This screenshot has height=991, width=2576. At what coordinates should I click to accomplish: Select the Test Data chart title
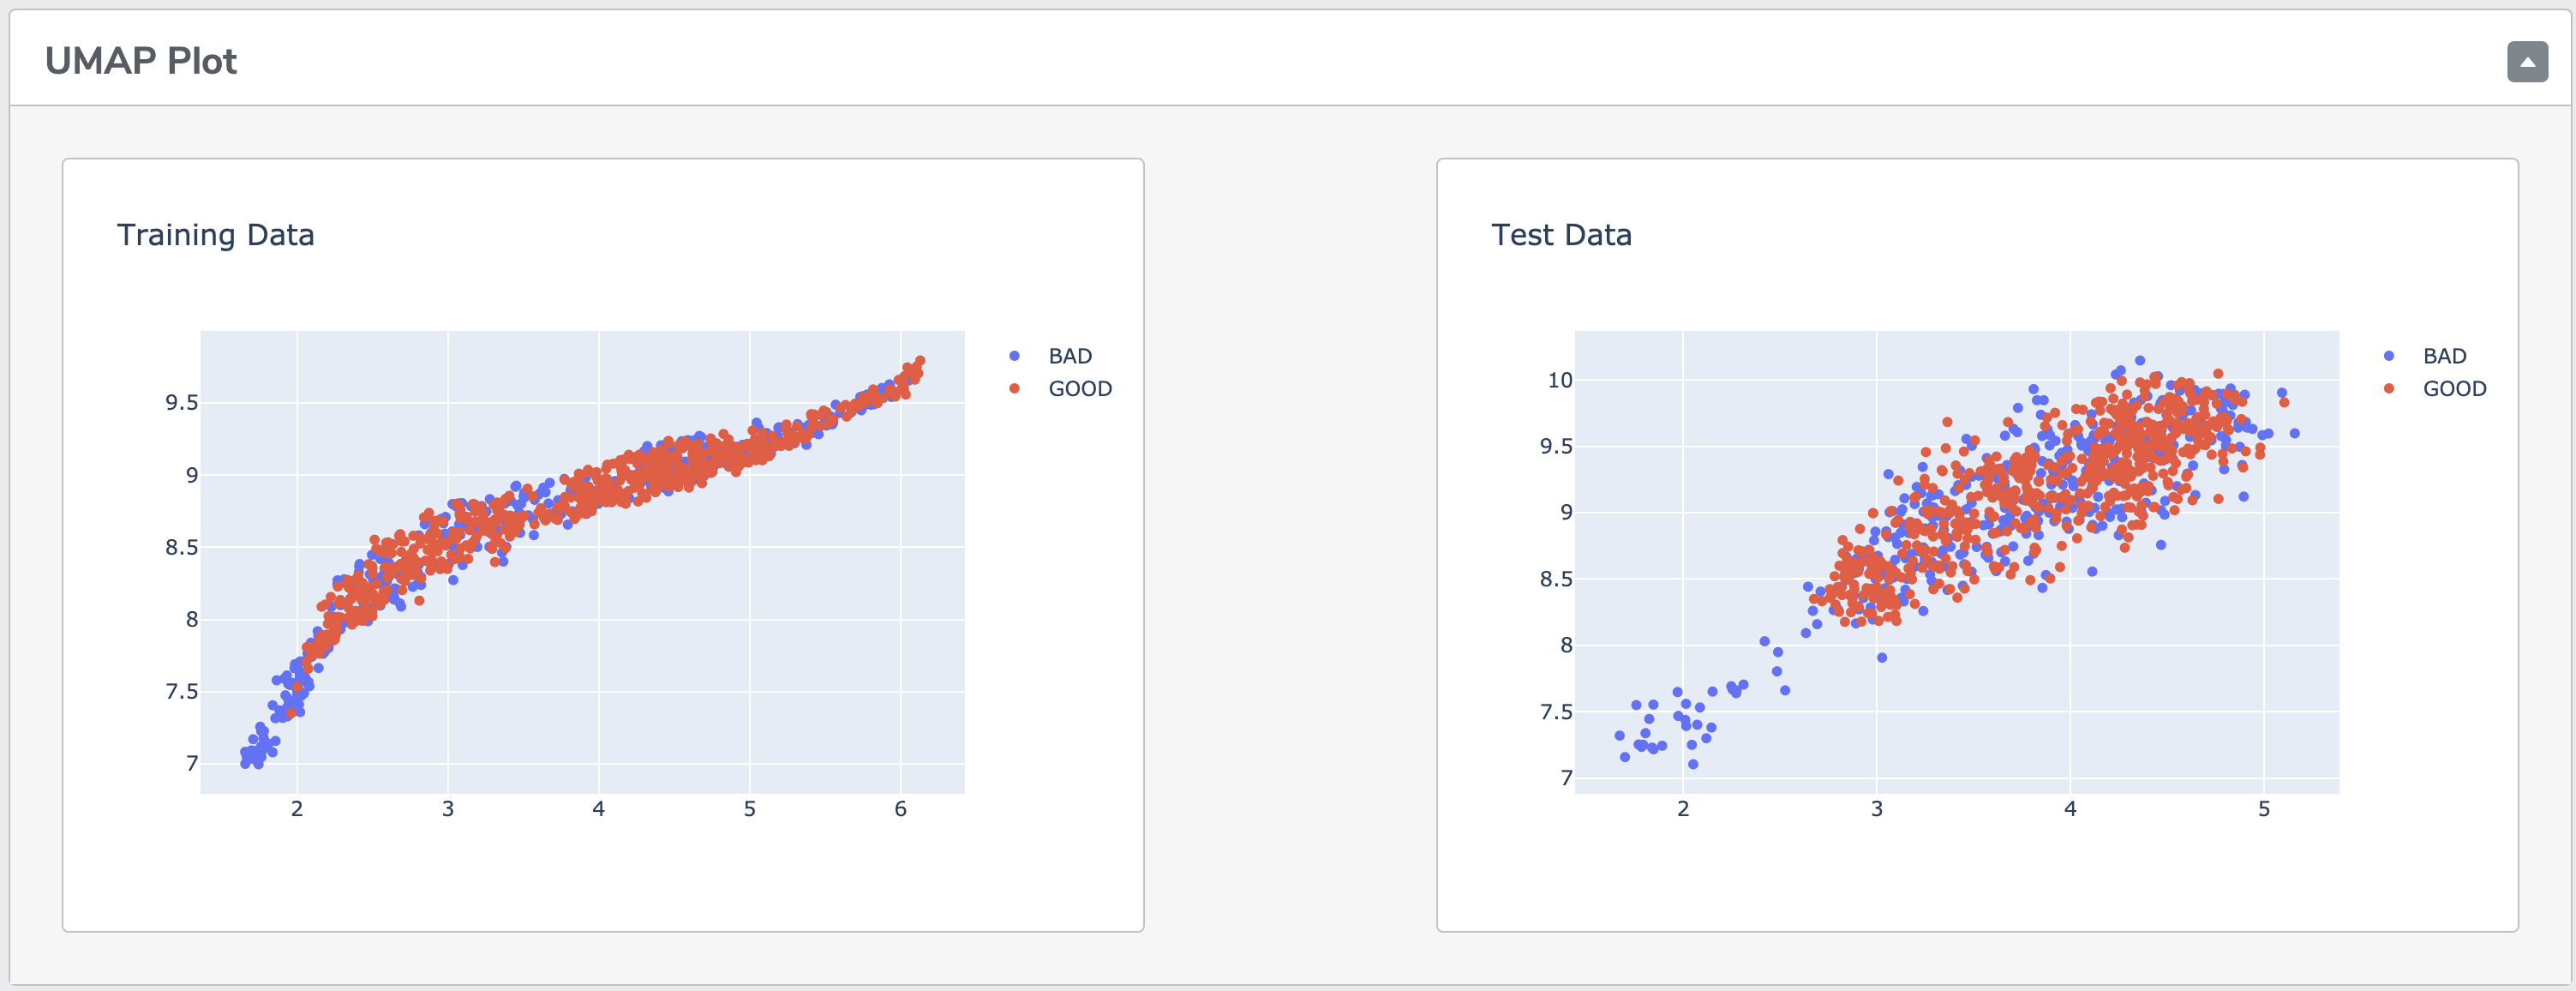[x=1561, y=235]
